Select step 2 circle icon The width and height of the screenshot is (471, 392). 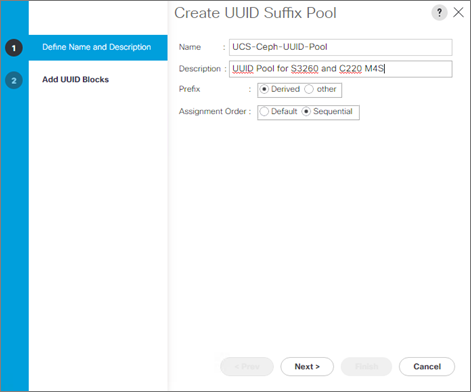14,80
